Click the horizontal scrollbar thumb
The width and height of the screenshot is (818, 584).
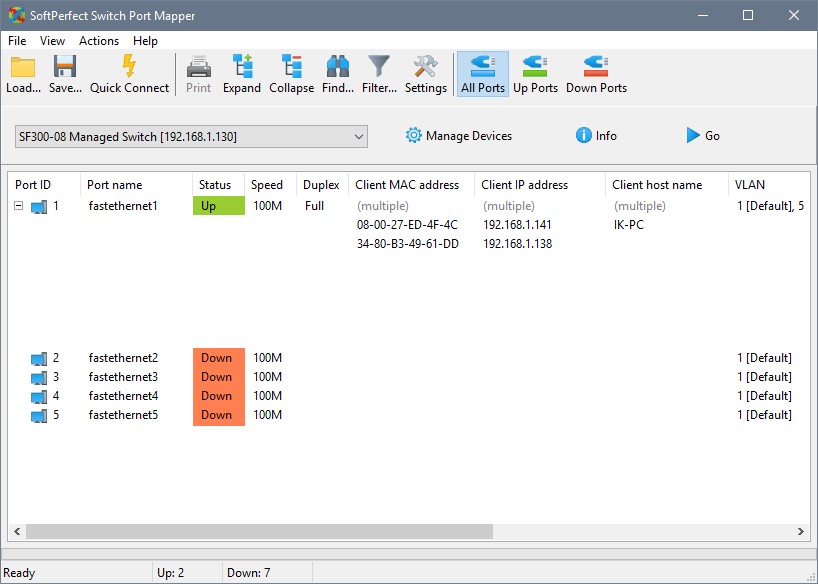click(259, 531)
